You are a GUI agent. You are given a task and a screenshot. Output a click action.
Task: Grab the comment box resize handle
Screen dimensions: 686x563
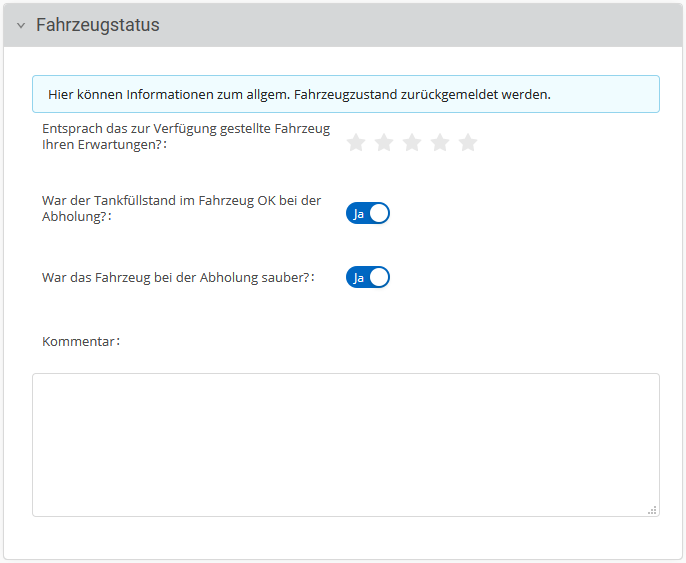pos(652,509)
